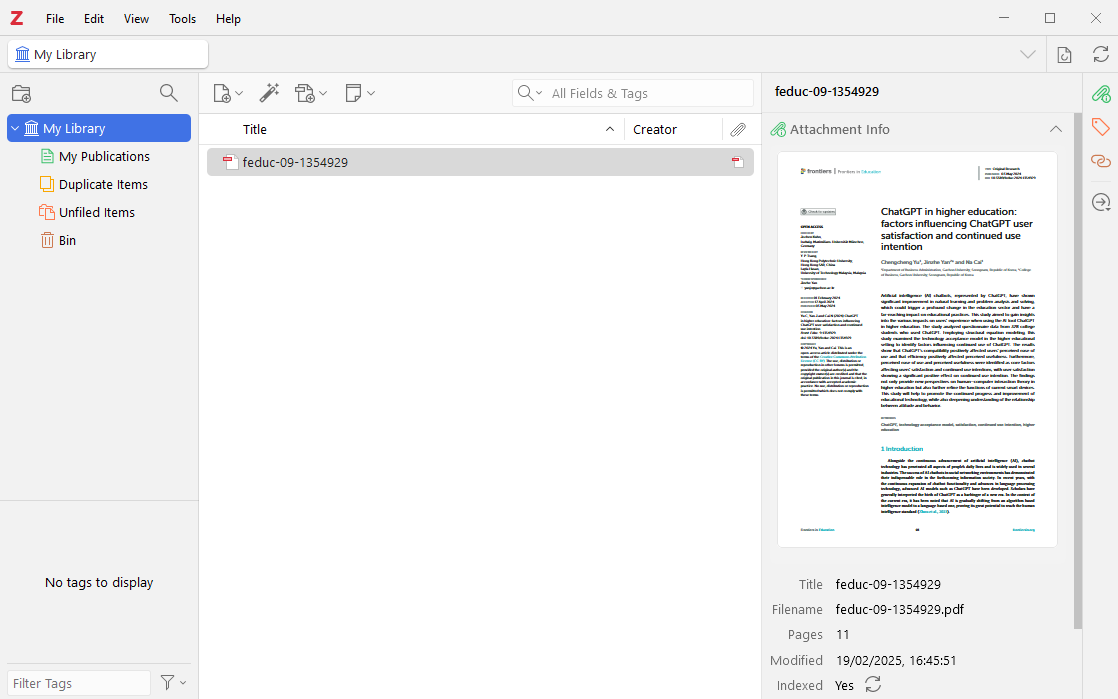The height and width of the screenshot is (699, 1118).
Task: Open the New Note dropdown
Action: [x=359, y=93]
